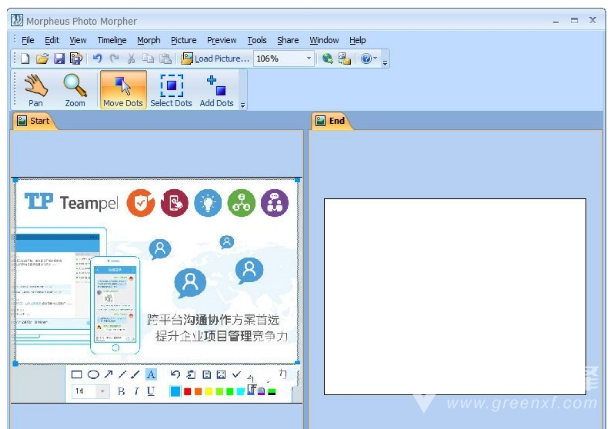Click the Teampel picture in Start panel
The height and width of the screenshot is (429, 615).
coord(156,271)
